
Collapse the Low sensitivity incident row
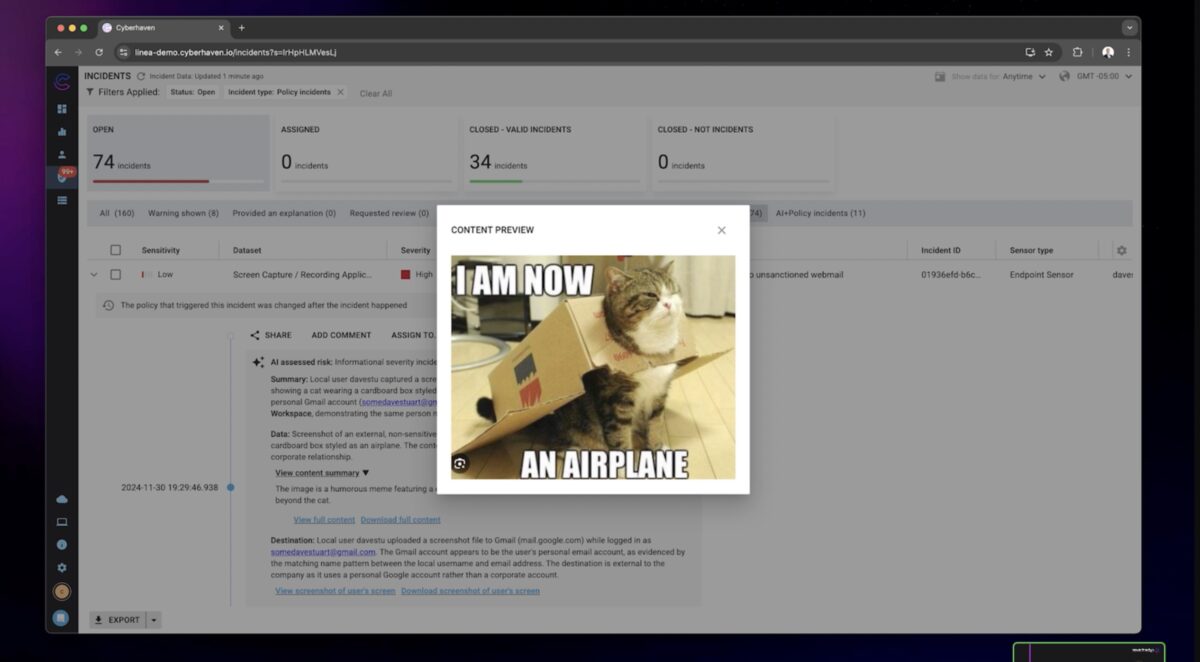[94, 274]
